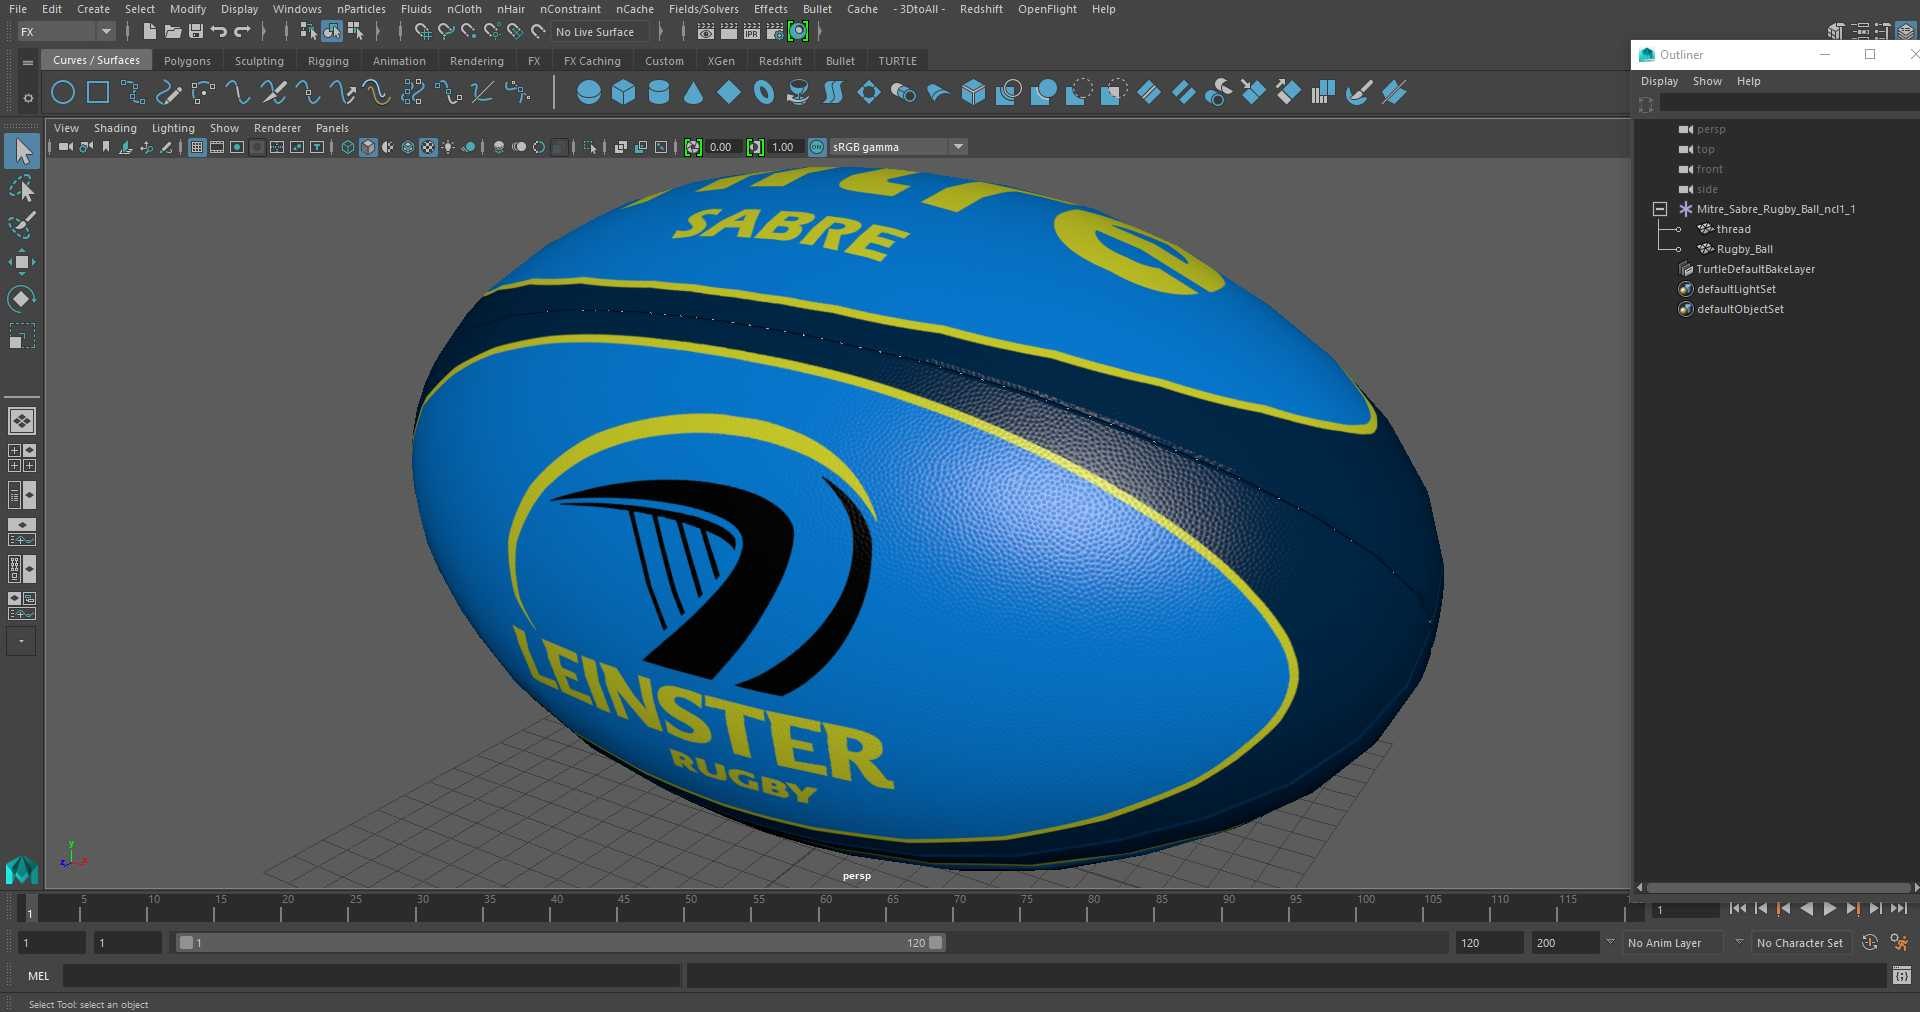Image resolution: width=1920 pixels, height=1012 pixels.
Task: Activate the Scale tool in the toolbox
Action: click(x=22, y=336)
